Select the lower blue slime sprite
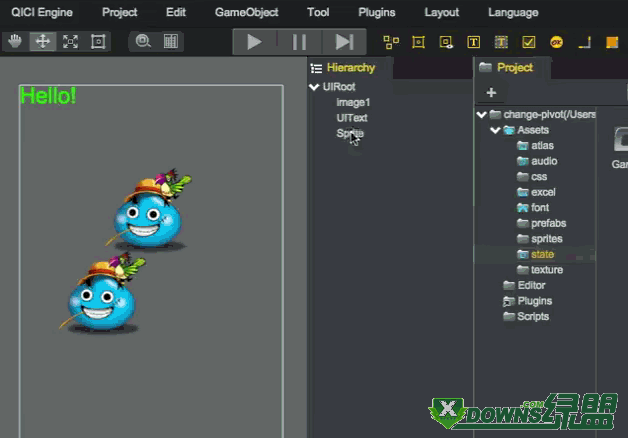Screen dimensions: 628x438 click(x=103, y=294)
